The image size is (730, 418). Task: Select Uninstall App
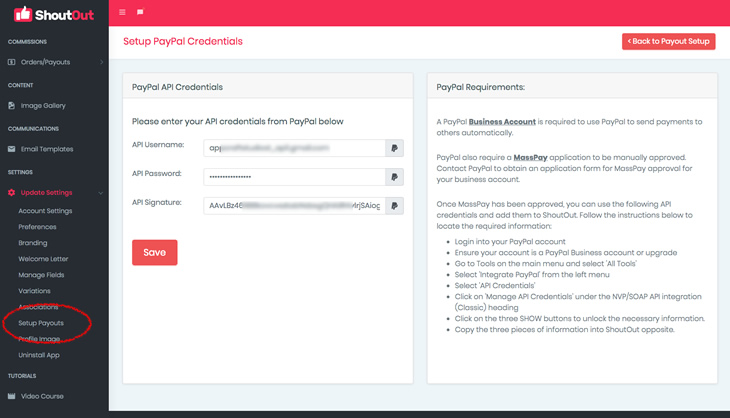click(x=39, y=355)
